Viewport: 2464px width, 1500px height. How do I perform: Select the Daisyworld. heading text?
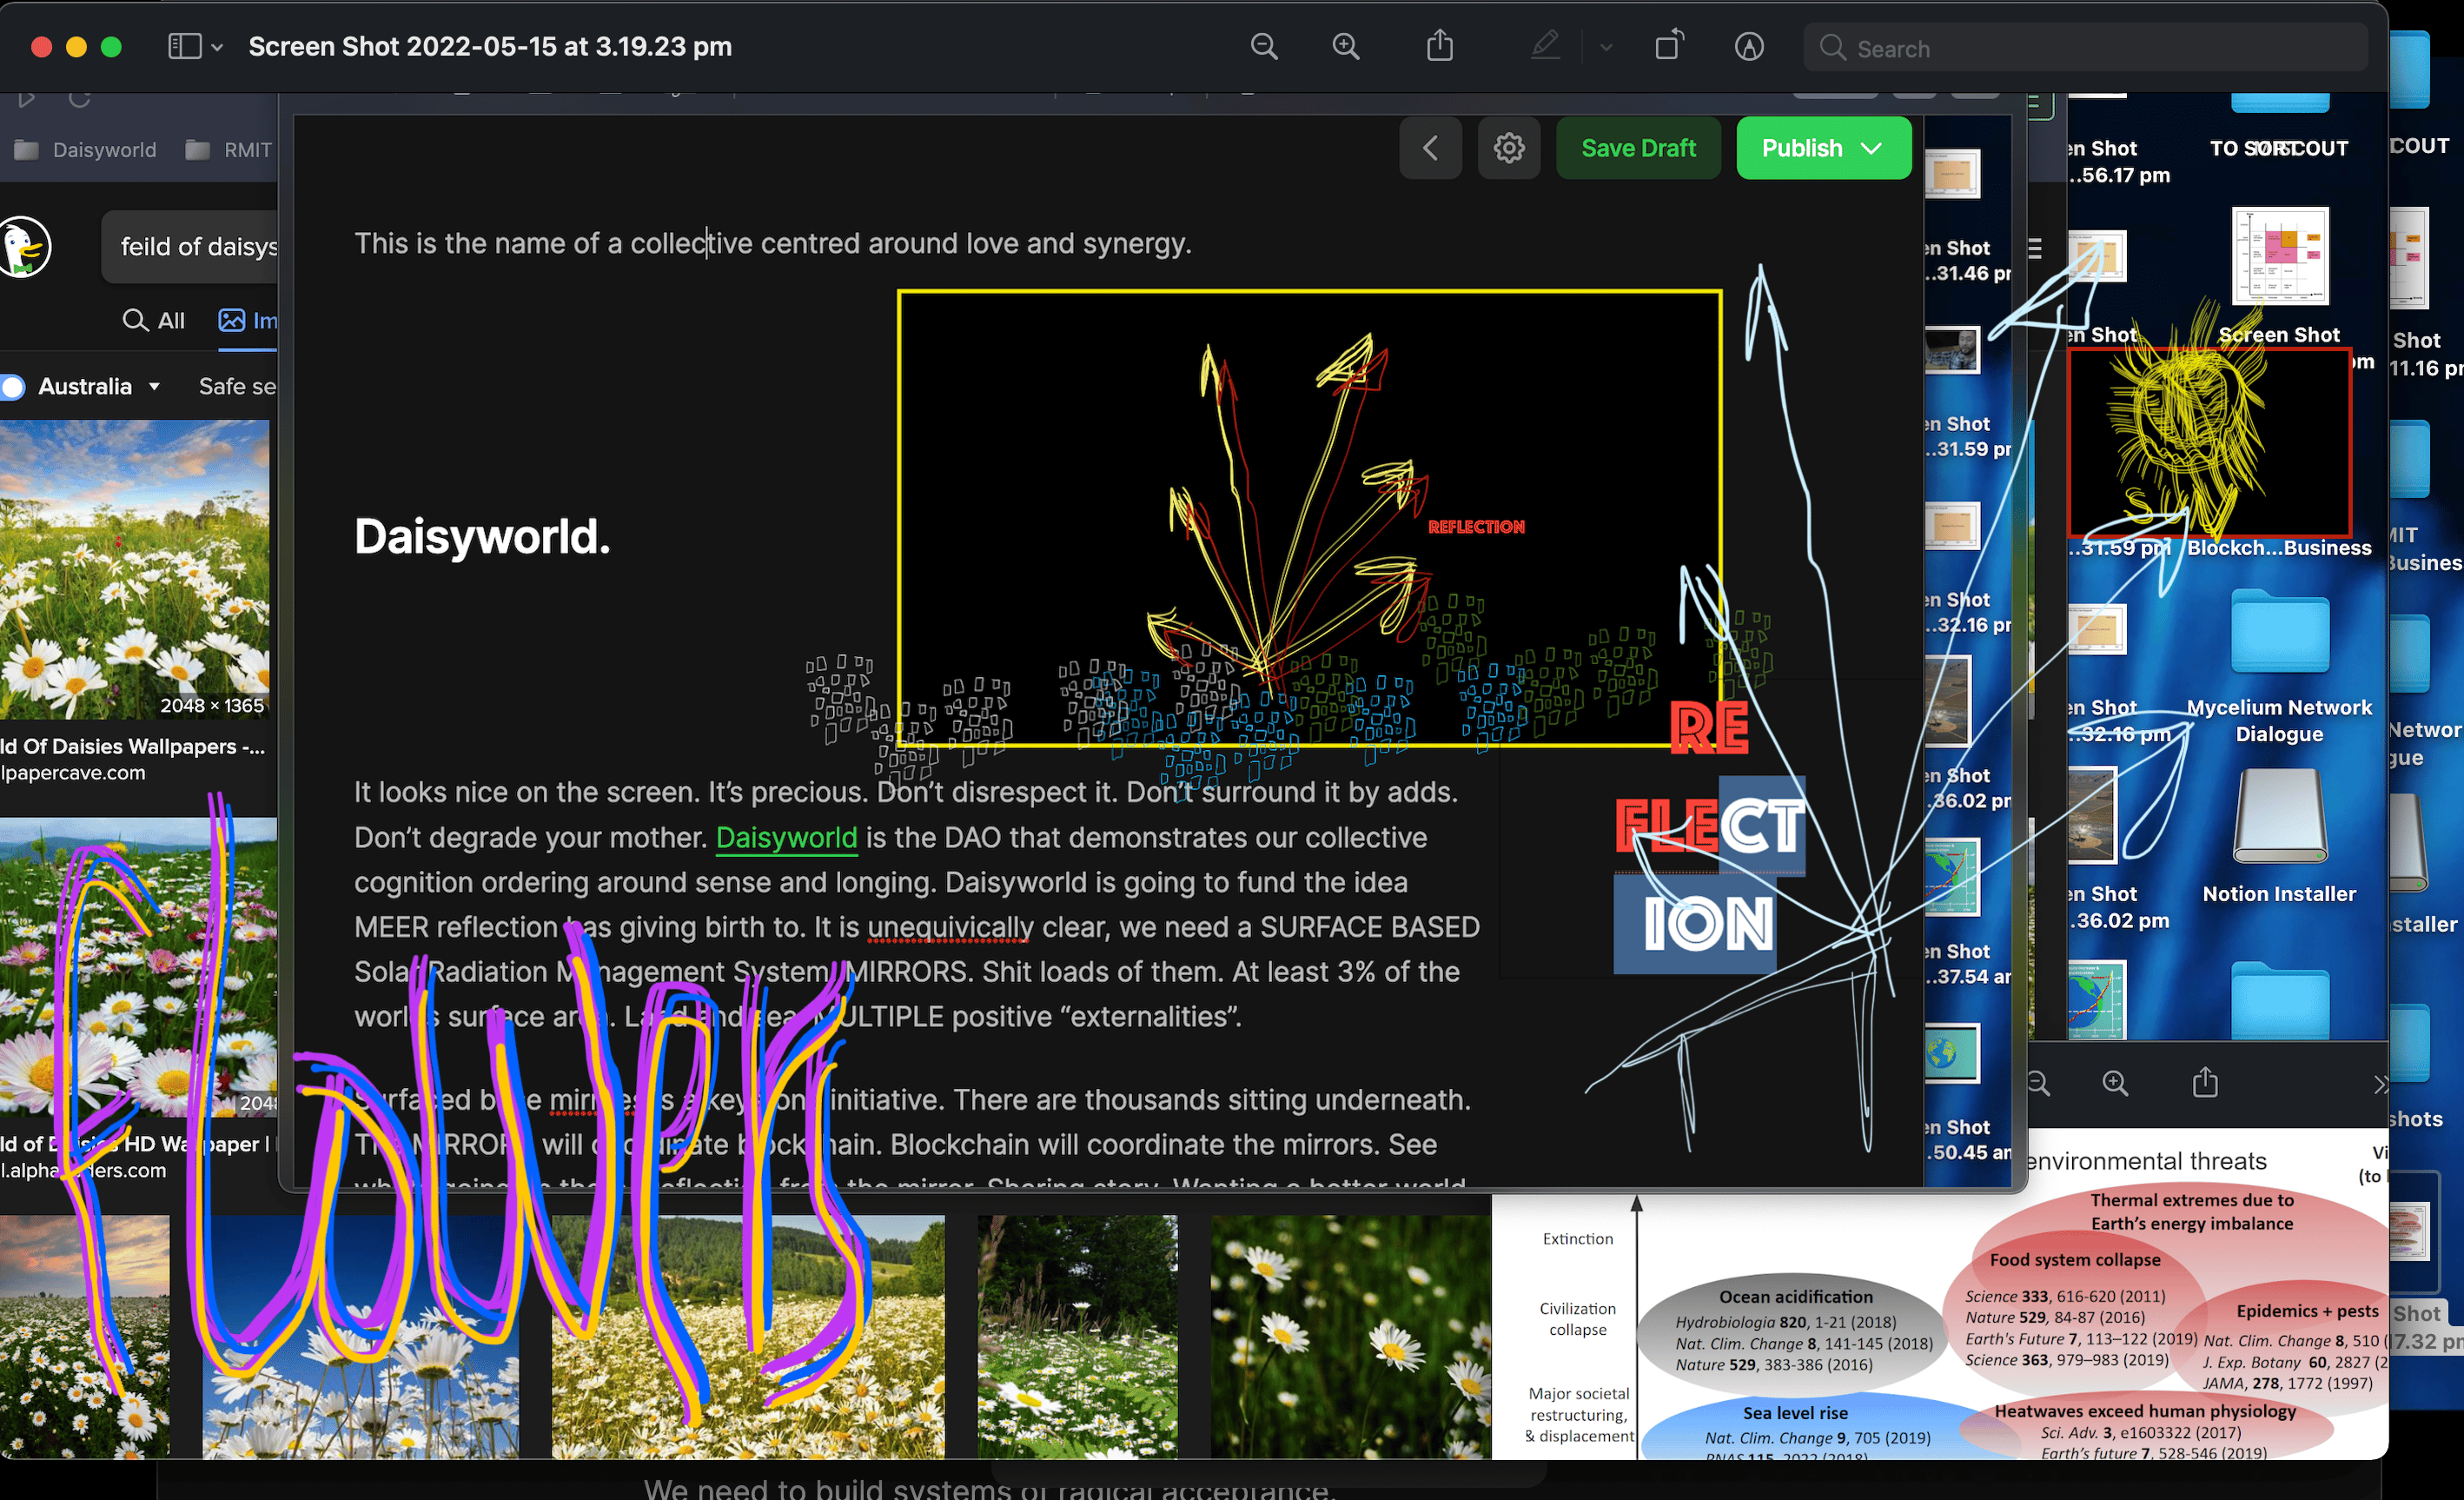pos(482,536)
